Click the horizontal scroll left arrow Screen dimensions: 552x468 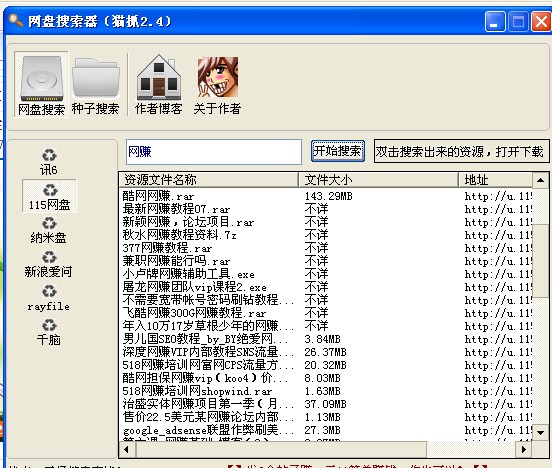(127, 449)
